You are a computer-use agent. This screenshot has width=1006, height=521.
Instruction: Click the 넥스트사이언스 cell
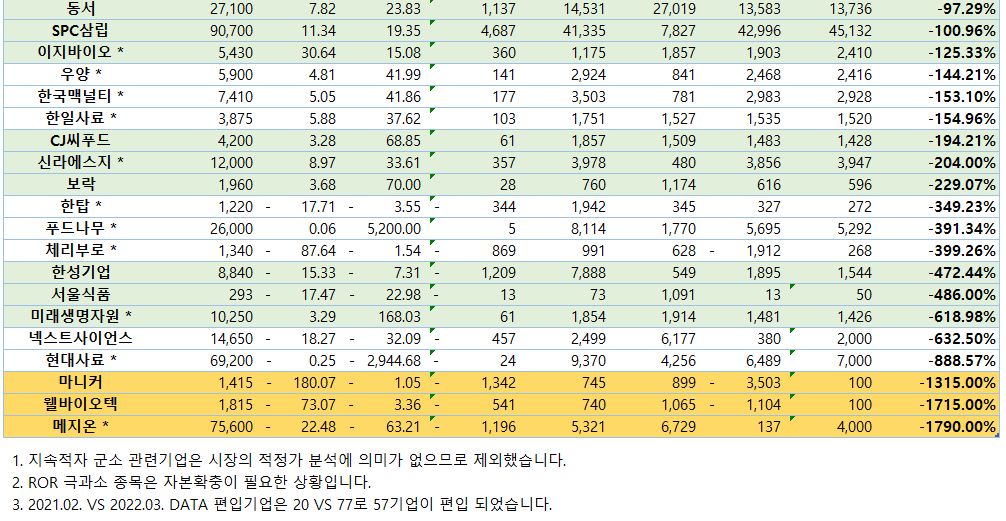[81, 337]
